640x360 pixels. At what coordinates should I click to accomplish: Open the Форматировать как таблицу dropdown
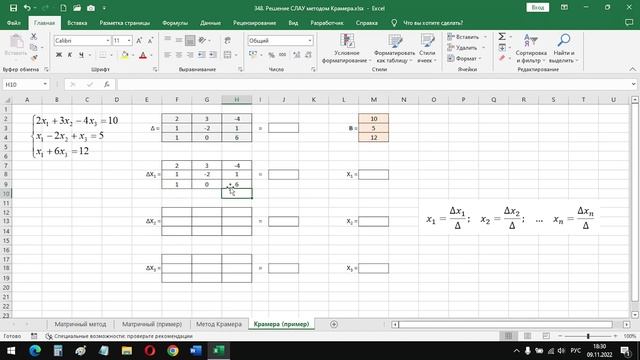click(x=394, y=48)
